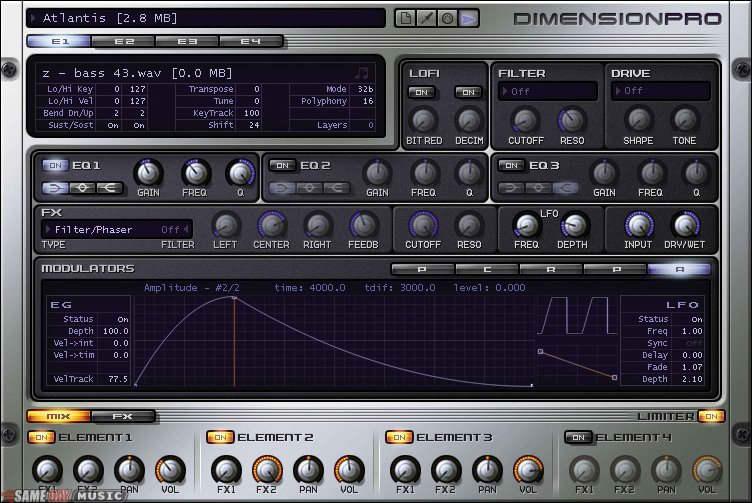Click LFO Status value On

click(x=696, y=319)
